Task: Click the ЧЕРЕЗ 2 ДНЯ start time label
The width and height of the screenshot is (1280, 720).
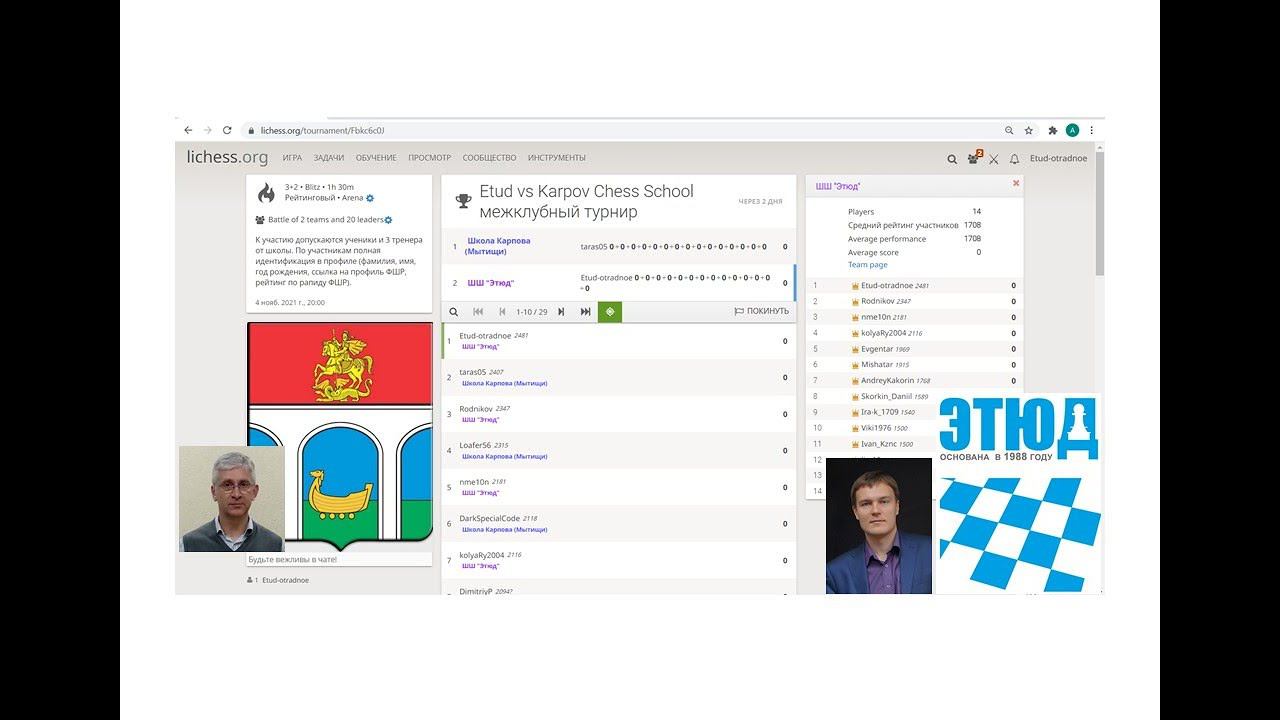Action: click(760, 202)
